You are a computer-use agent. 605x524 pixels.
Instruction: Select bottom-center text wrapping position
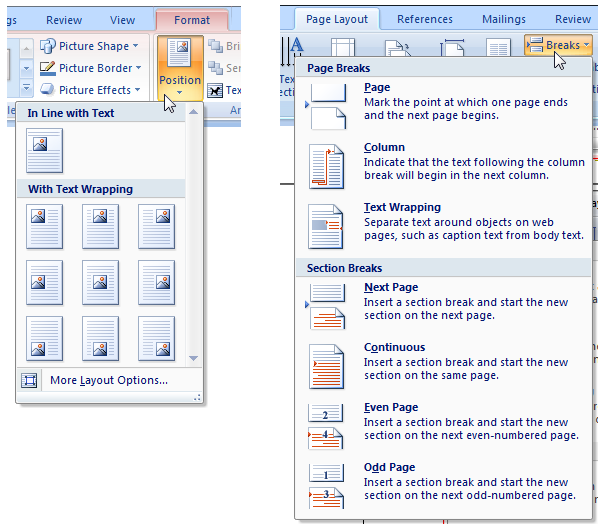pyautogui.click(x=100, y=339)
